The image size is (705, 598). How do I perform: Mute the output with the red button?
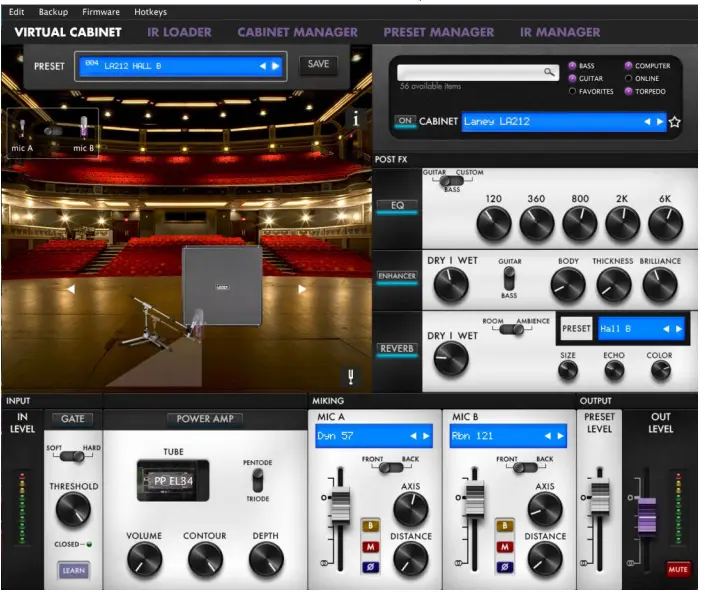tap(678, 570)
